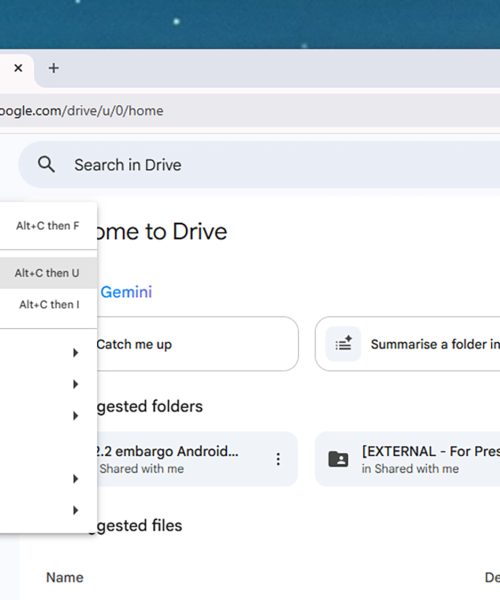Viewport: 500px width, 600px height.
Task: Click the address bar showing drive/u/0/home
Action: click(x=250, y=111)
